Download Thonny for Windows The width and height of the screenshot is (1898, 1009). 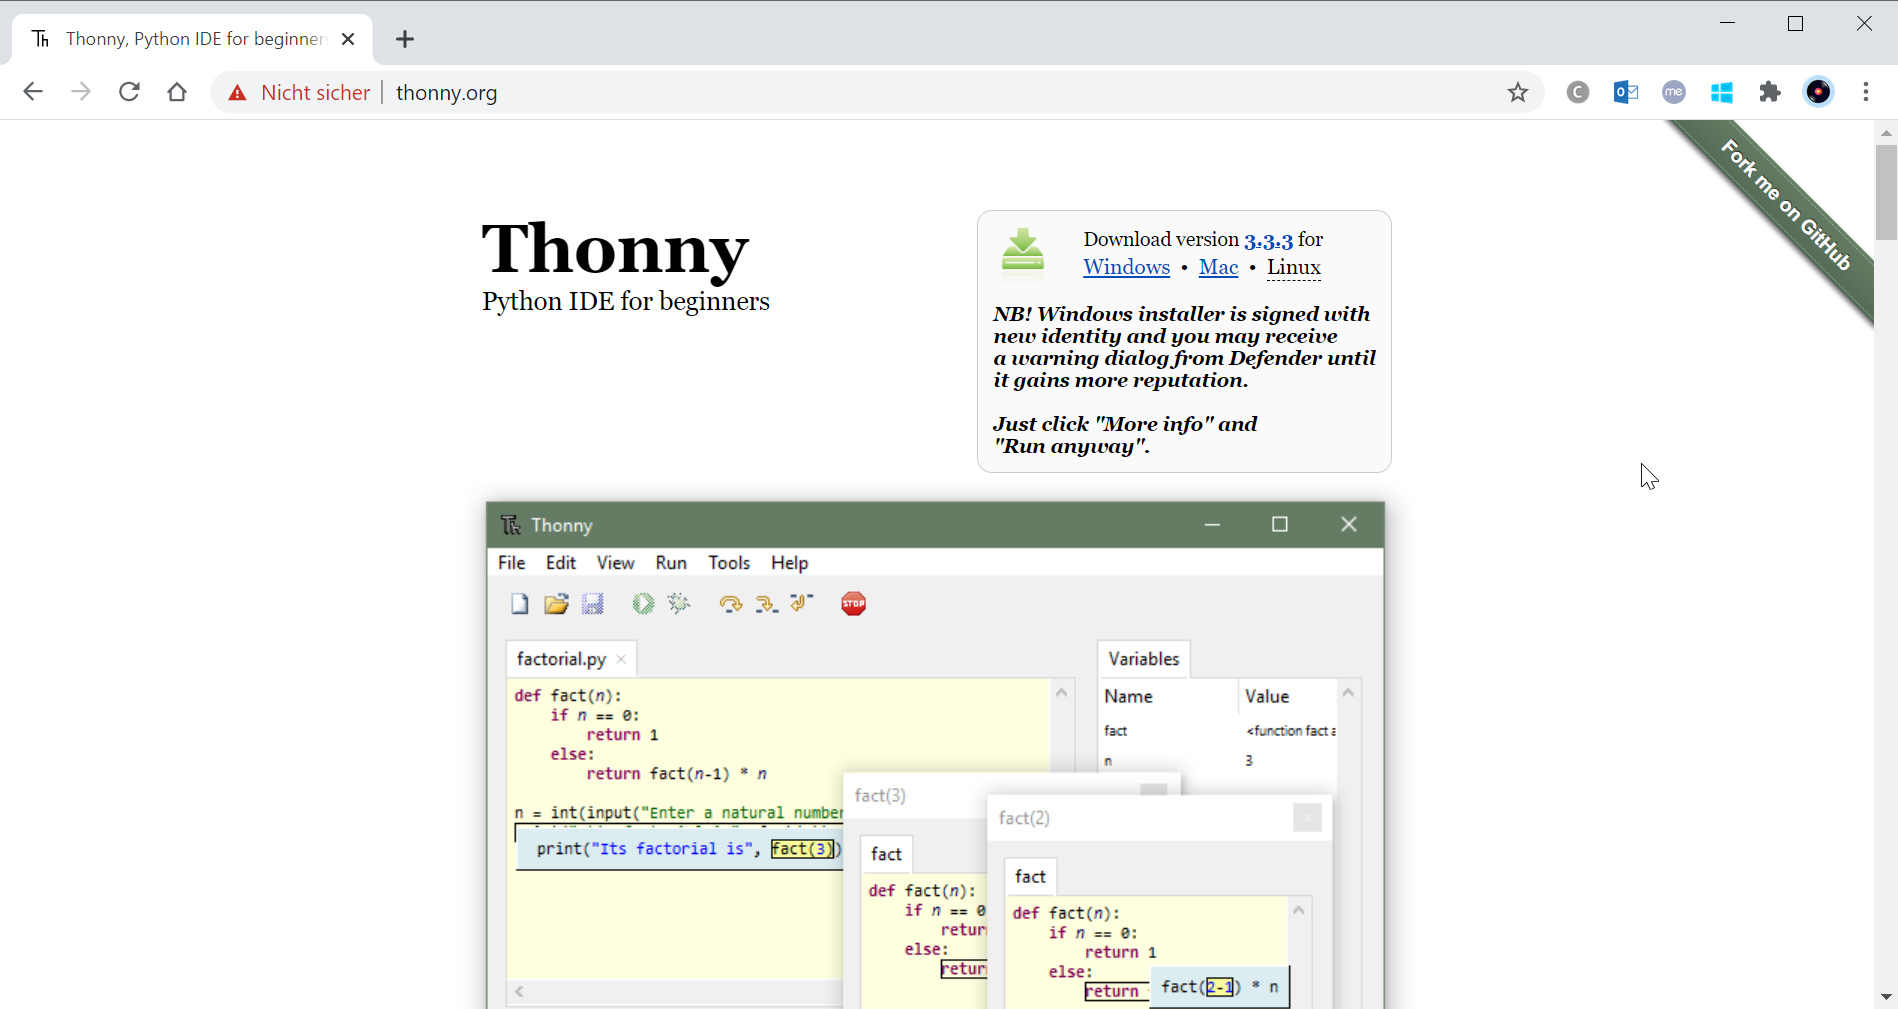pyautogui.click(x=1126, y=267)
